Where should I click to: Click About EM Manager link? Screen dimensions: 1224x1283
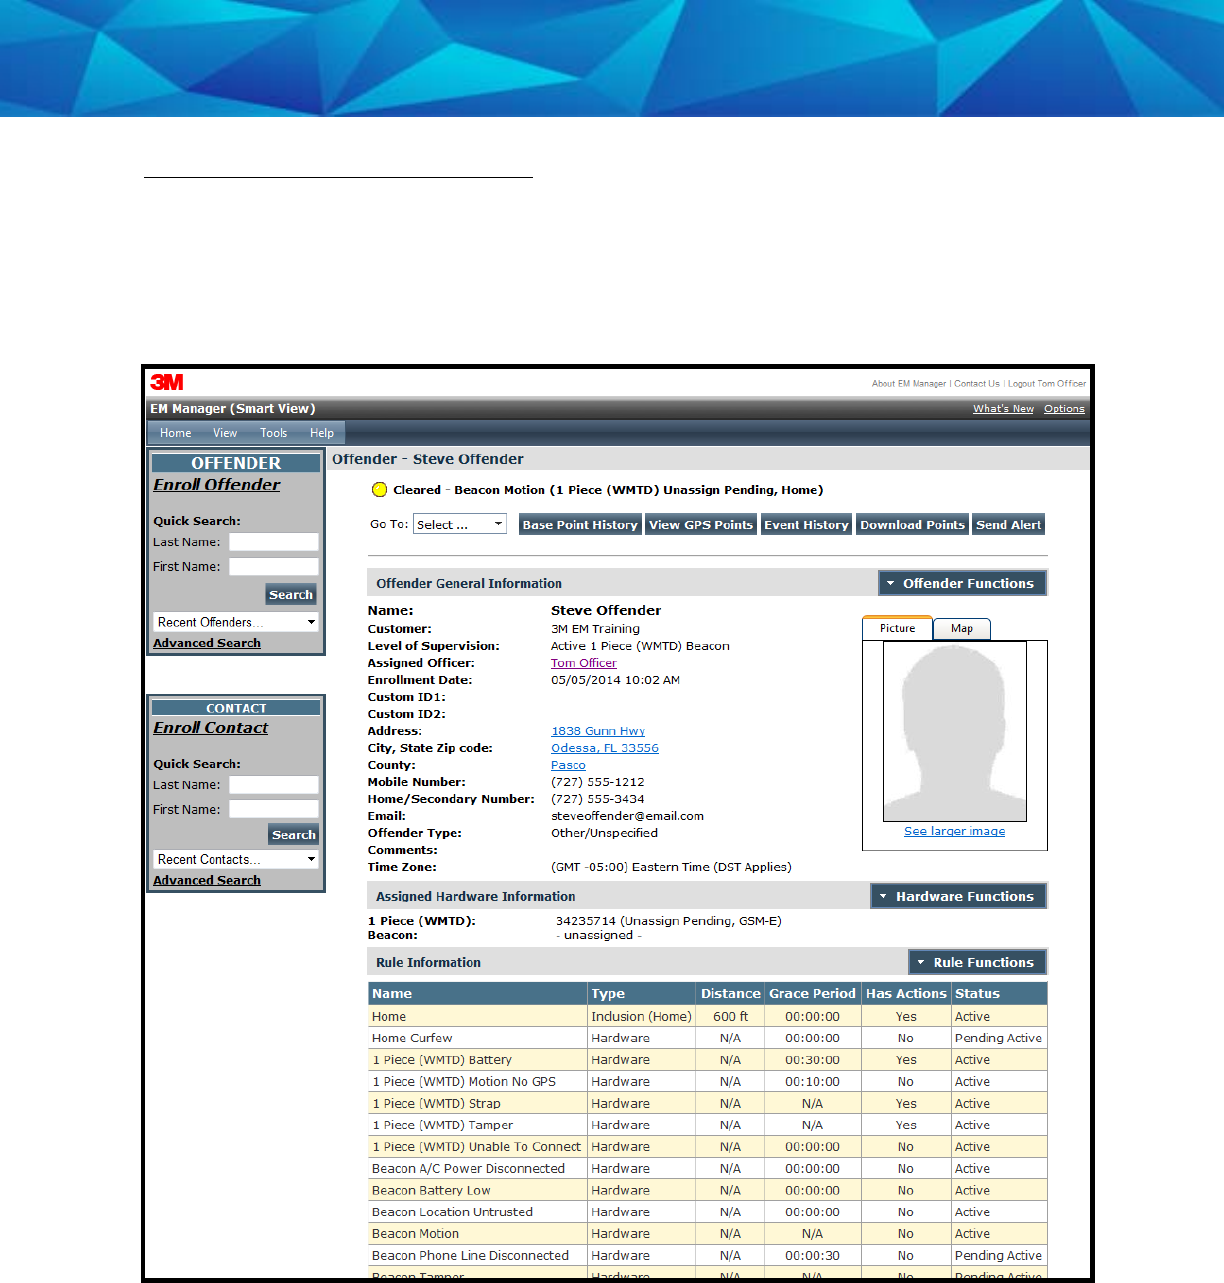point(909,383)
